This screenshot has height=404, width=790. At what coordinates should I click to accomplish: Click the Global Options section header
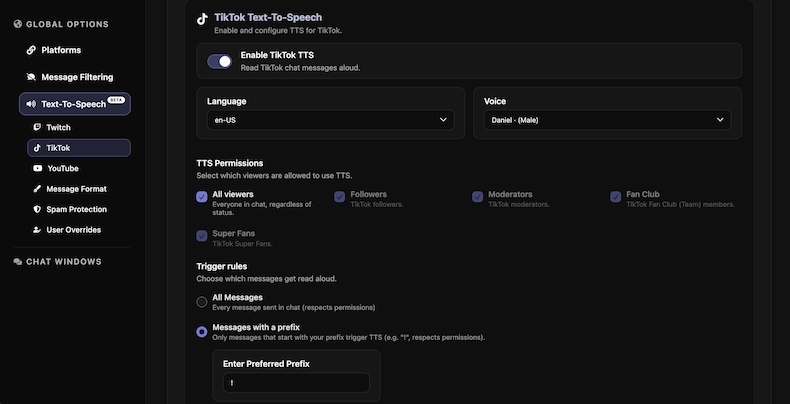tap(67, 24)
